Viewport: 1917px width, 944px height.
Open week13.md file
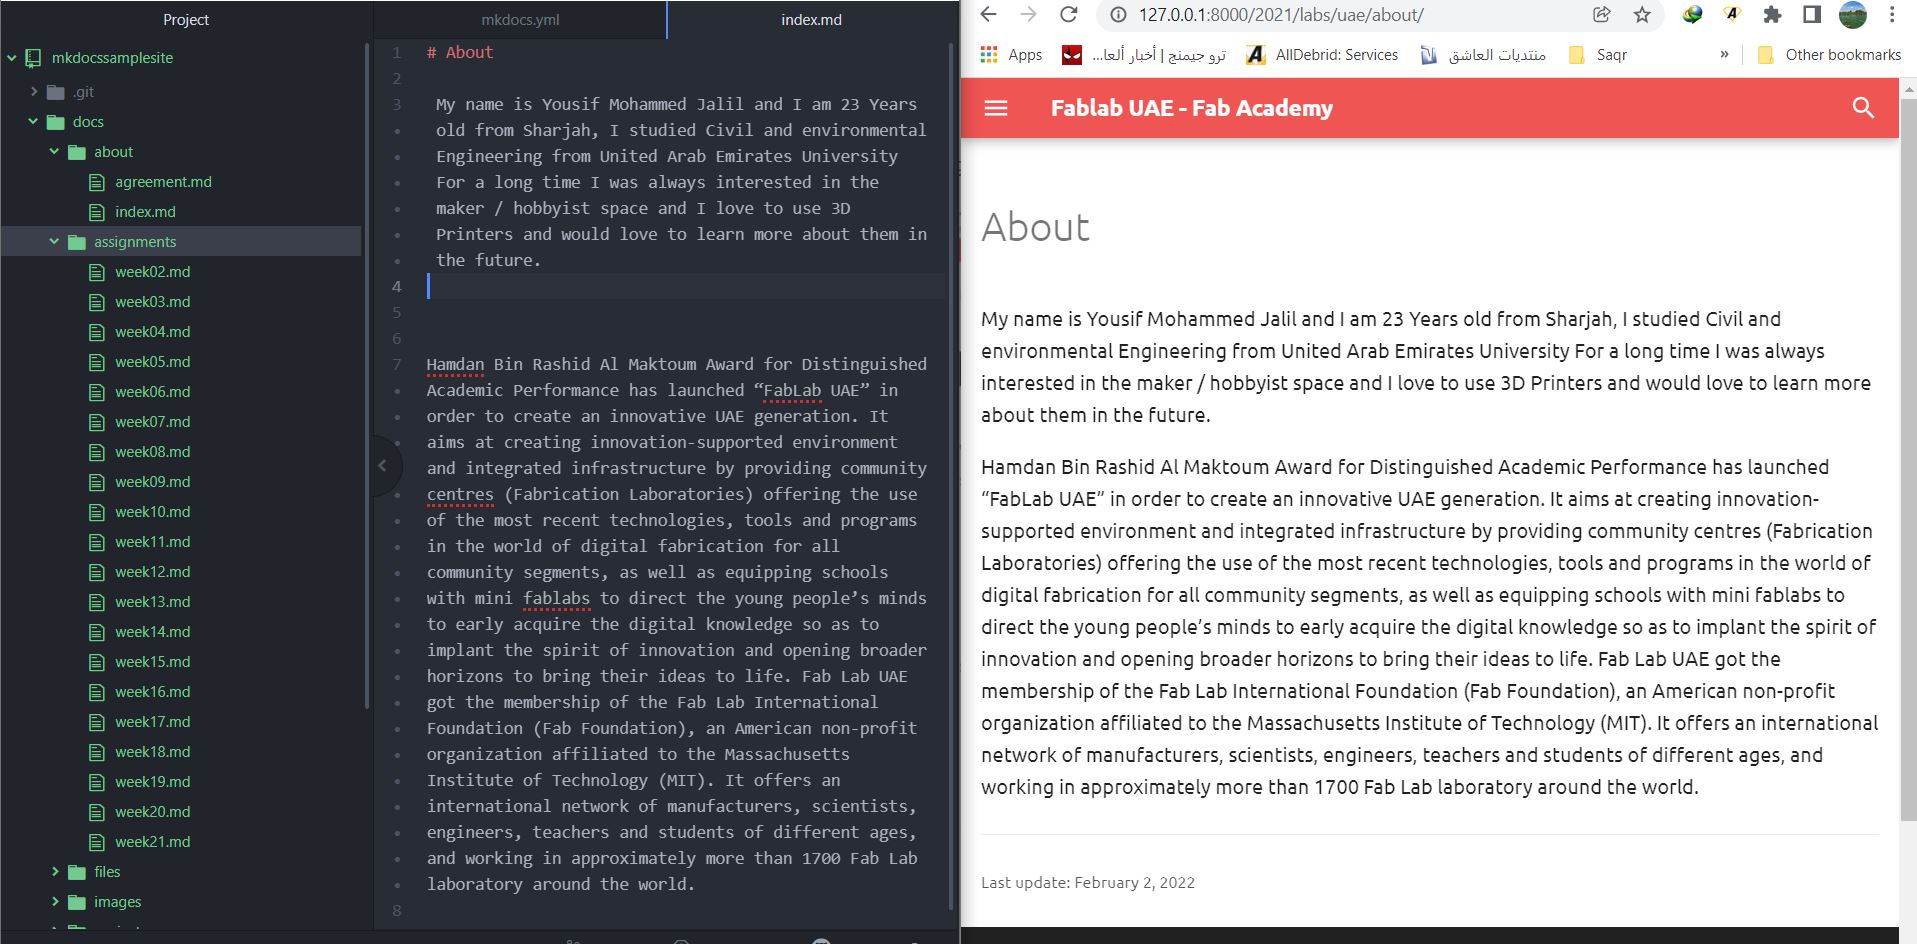(x=152, y=602)
